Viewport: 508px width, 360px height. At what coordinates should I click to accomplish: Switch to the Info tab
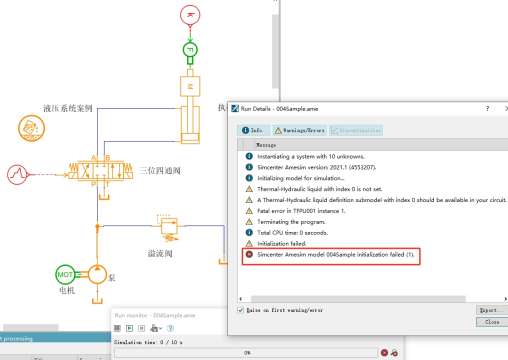(x=252, y=130)
